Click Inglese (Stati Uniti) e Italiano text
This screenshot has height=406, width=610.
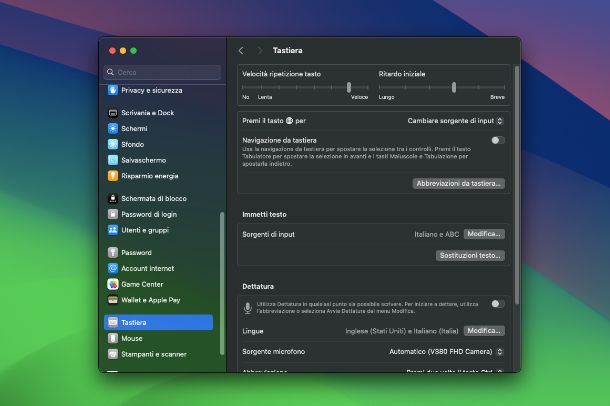(x=402, y=331)
